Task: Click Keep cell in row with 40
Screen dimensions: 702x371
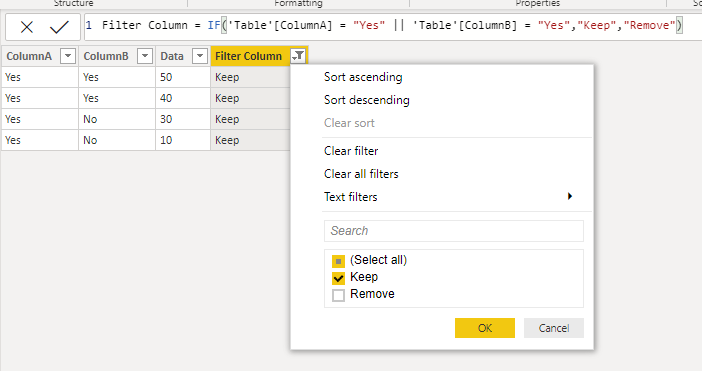Action: pos(250,98)
